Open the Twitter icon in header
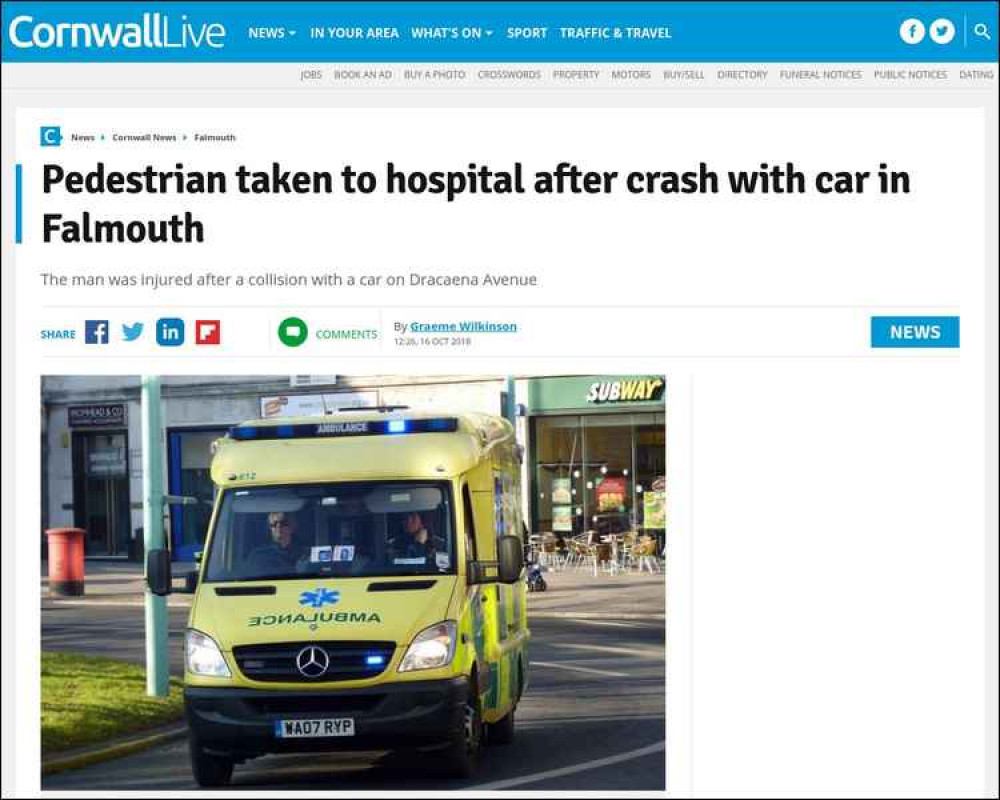 942,31
